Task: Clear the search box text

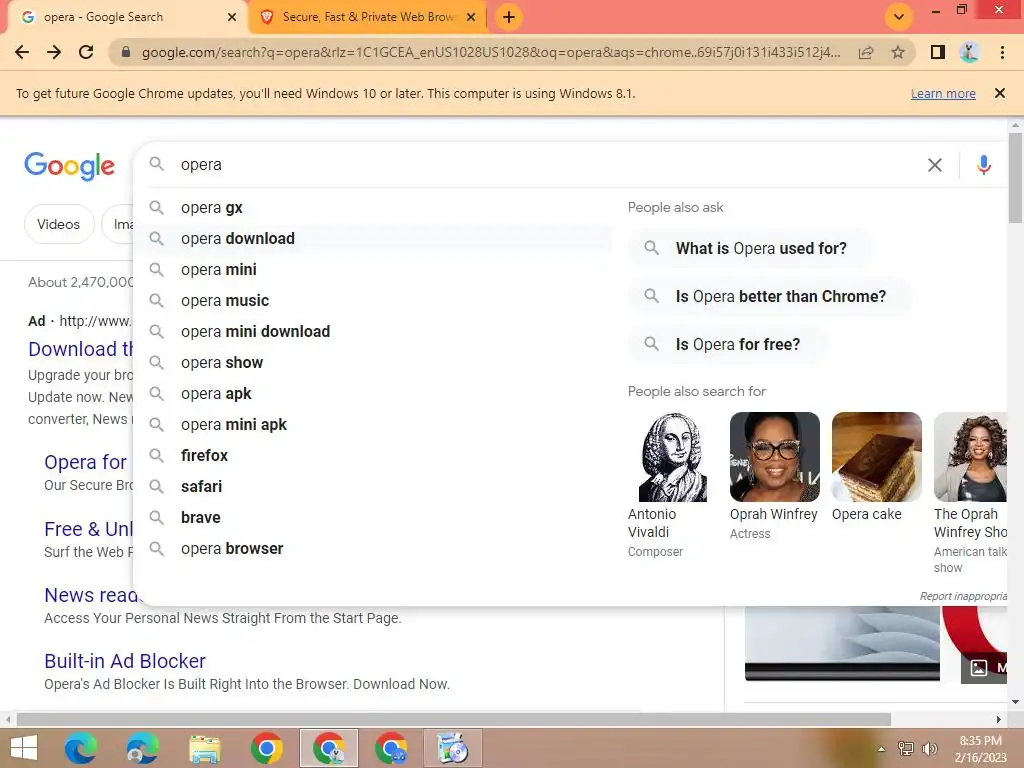Action: point(935,165)
